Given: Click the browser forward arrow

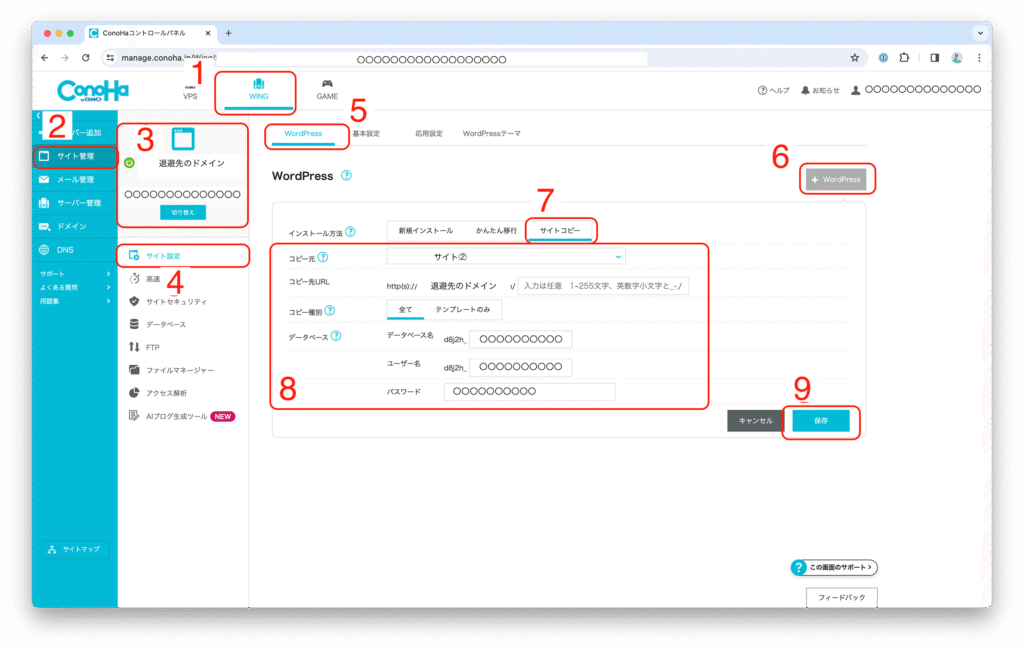Looking at the screenshot, I should 65,57.
